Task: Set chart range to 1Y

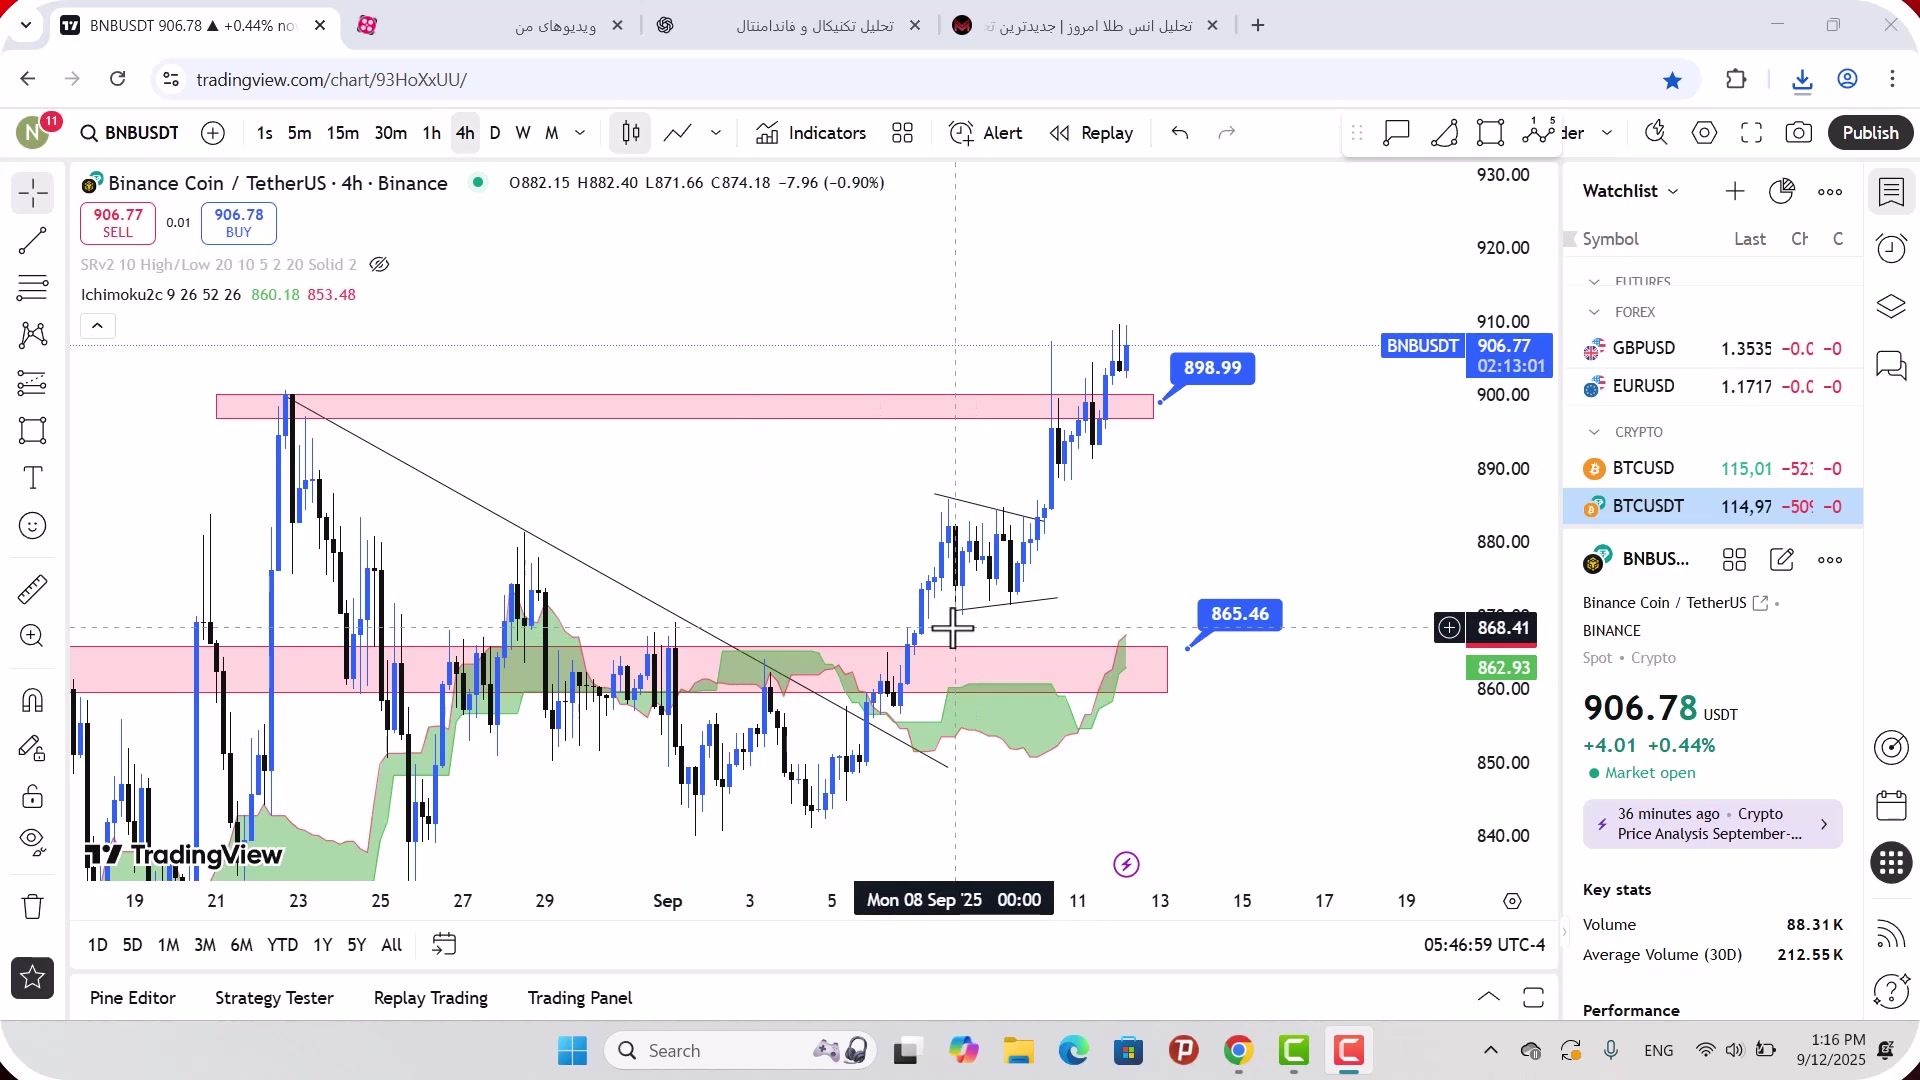Action: [322, 945]
